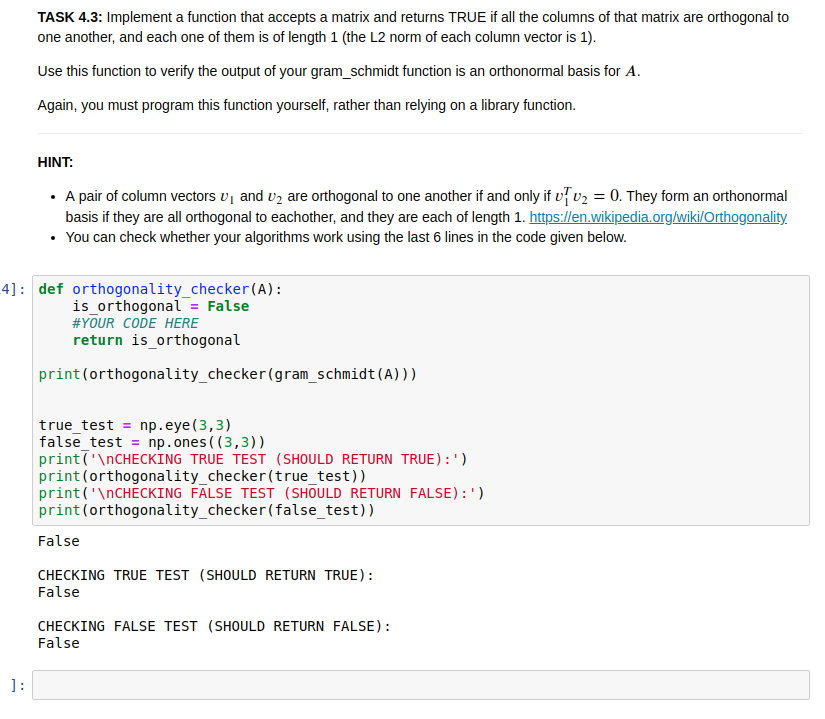Click the '#YOUR CODE HERE' comment
Screen dimensions: 825x719
(135, 323)
